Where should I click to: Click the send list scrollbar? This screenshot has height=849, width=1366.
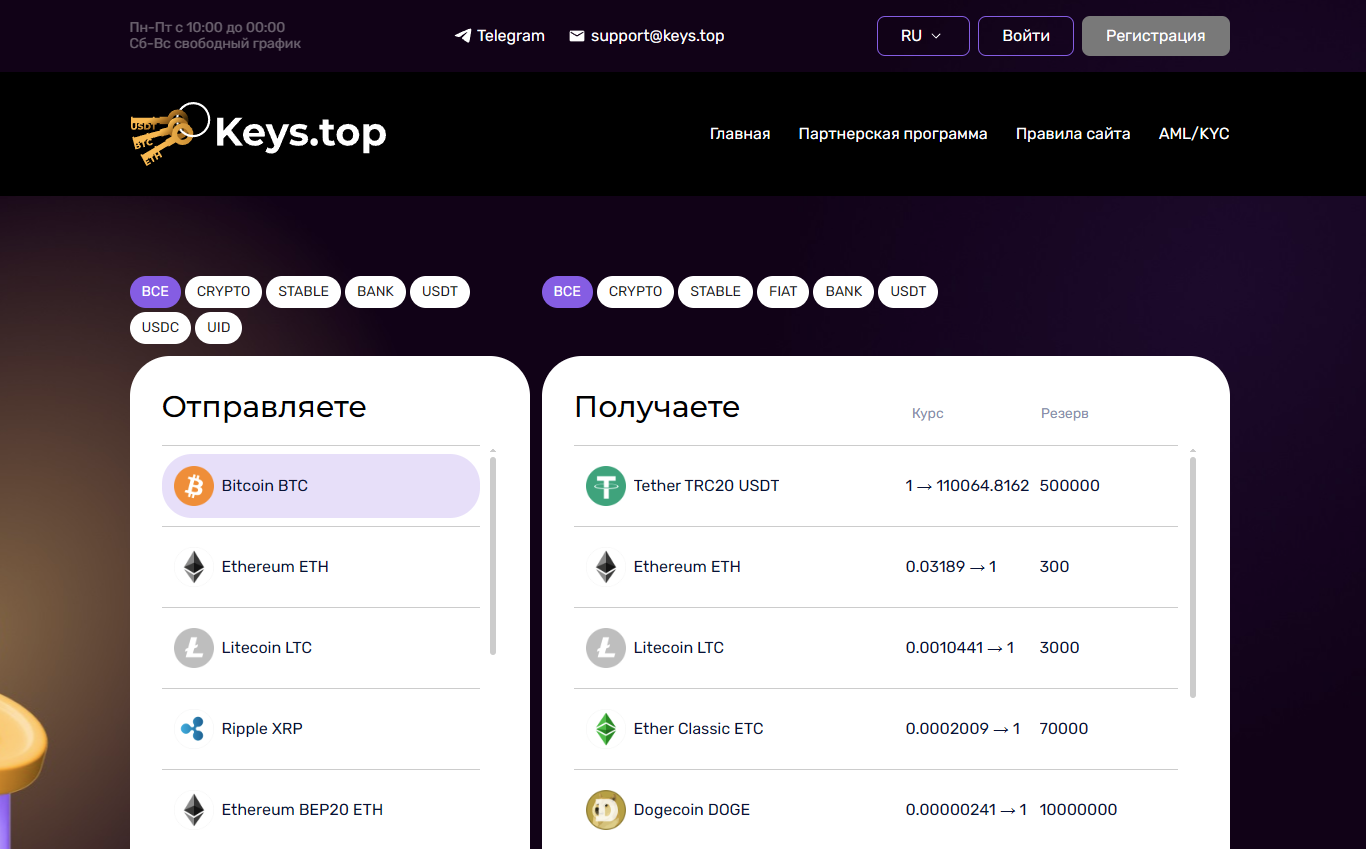493,555
